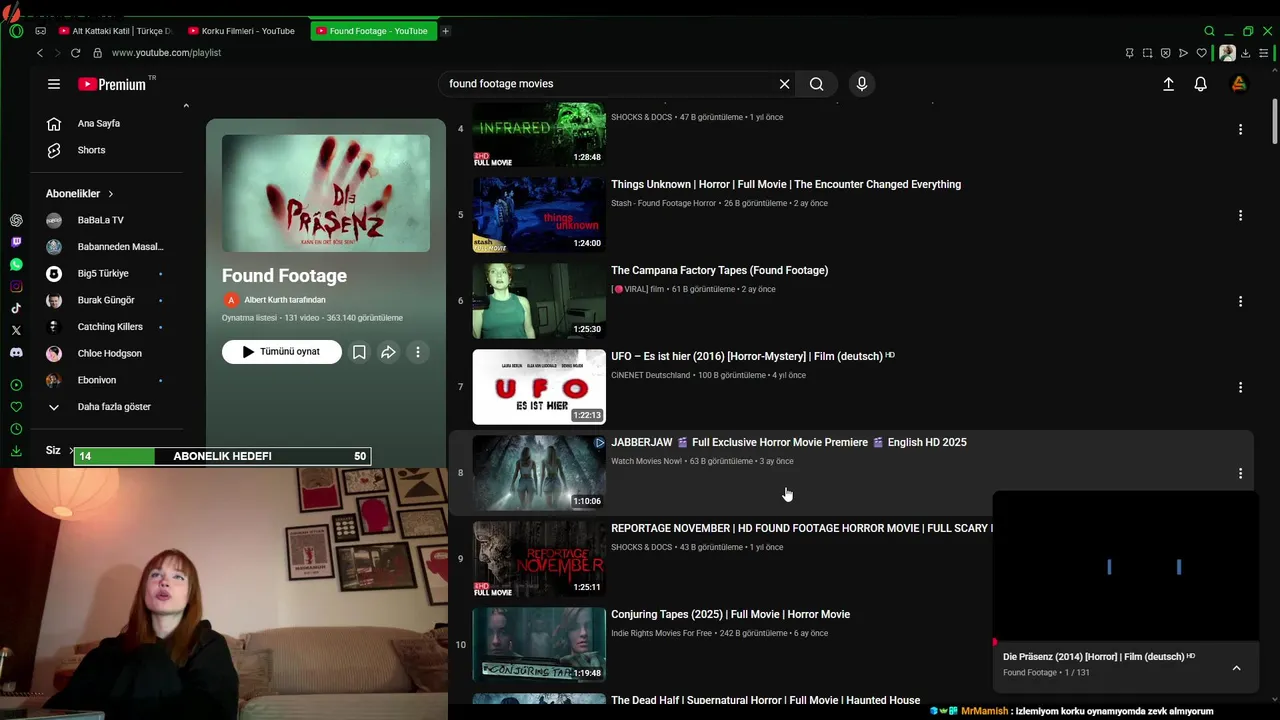Image resolution: width=1280 pixels, height=720 pixels.
Task: Open options for the INFRARED video row
Action: pyautogui.click(x=1240, y=129)
